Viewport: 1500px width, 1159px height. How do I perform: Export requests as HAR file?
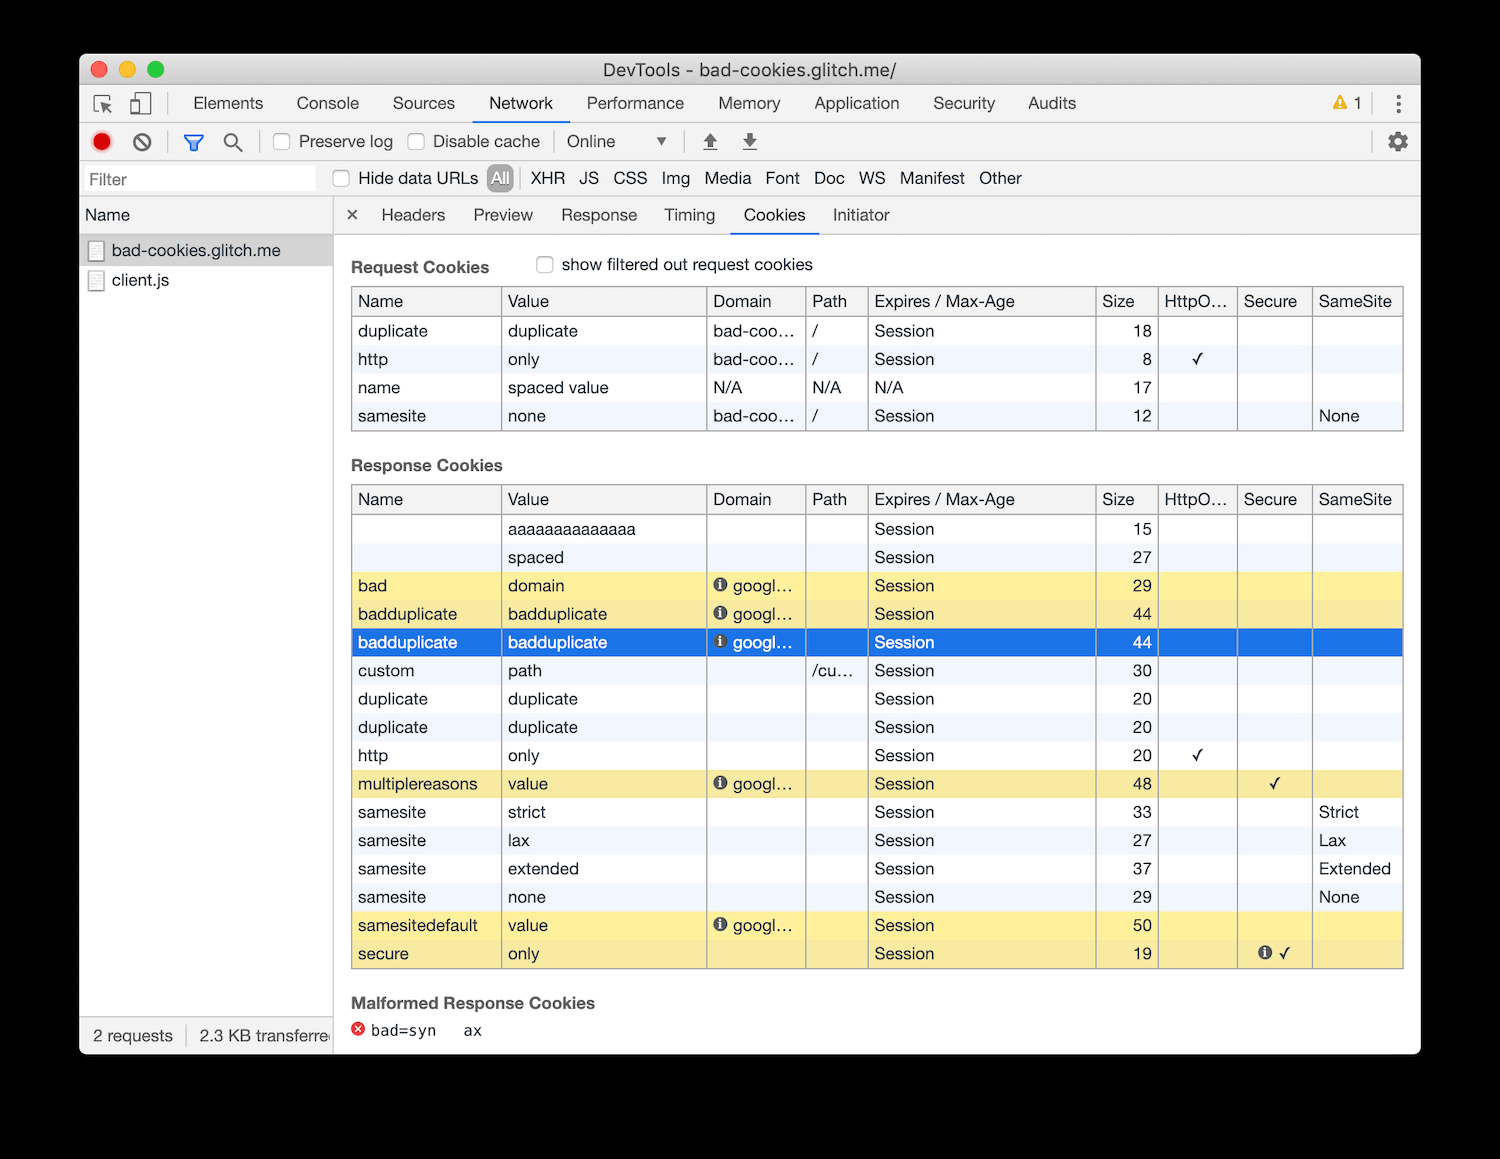[x=749, y=141]
